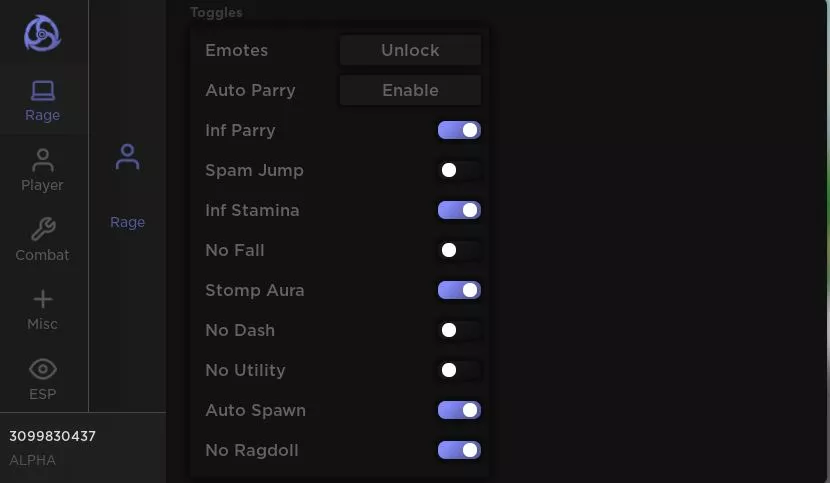This screenshot has height=483, width=830.
Task: Open the ESP eye icon
Action: 42,369
